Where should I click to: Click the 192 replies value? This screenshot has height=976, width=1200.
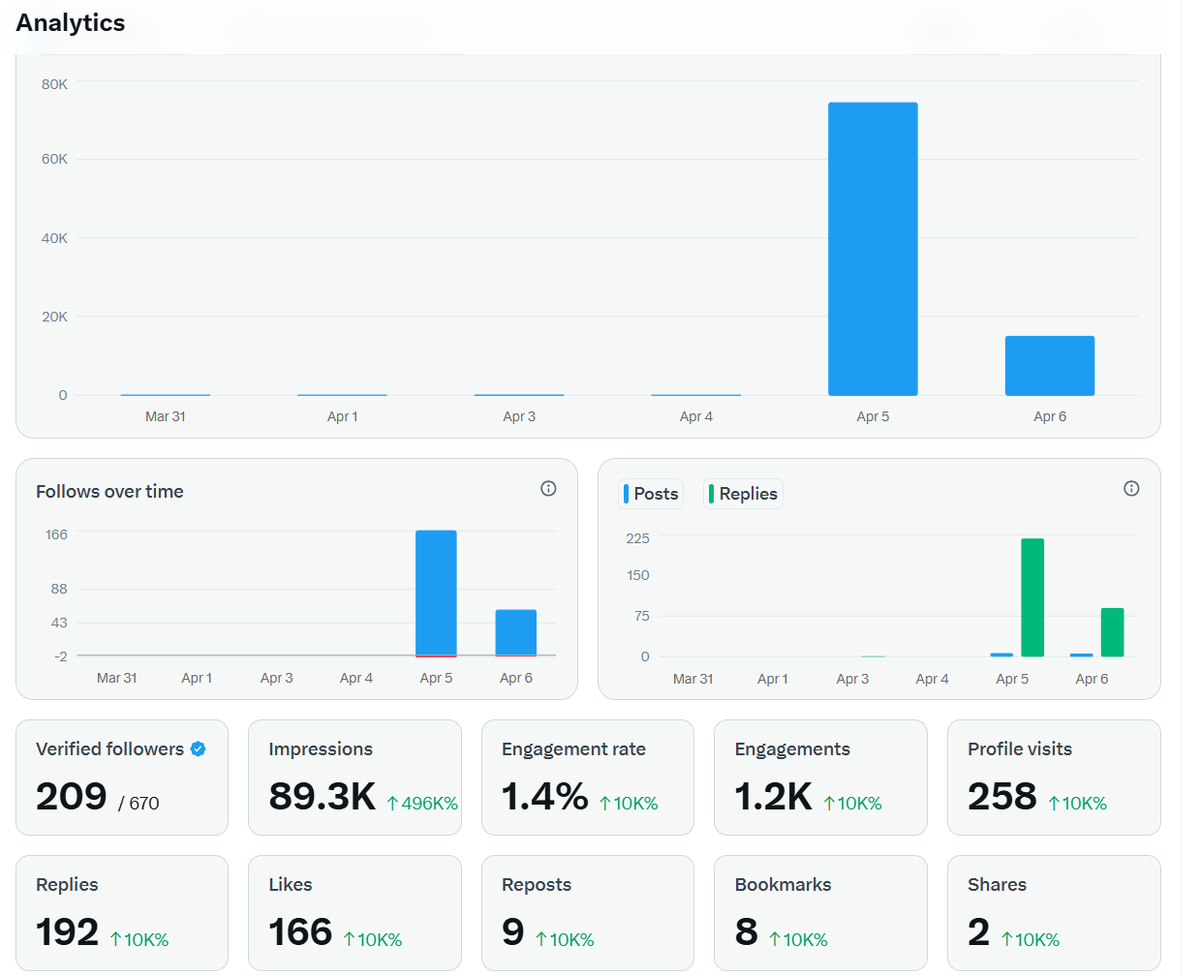[x=67, y=932]
